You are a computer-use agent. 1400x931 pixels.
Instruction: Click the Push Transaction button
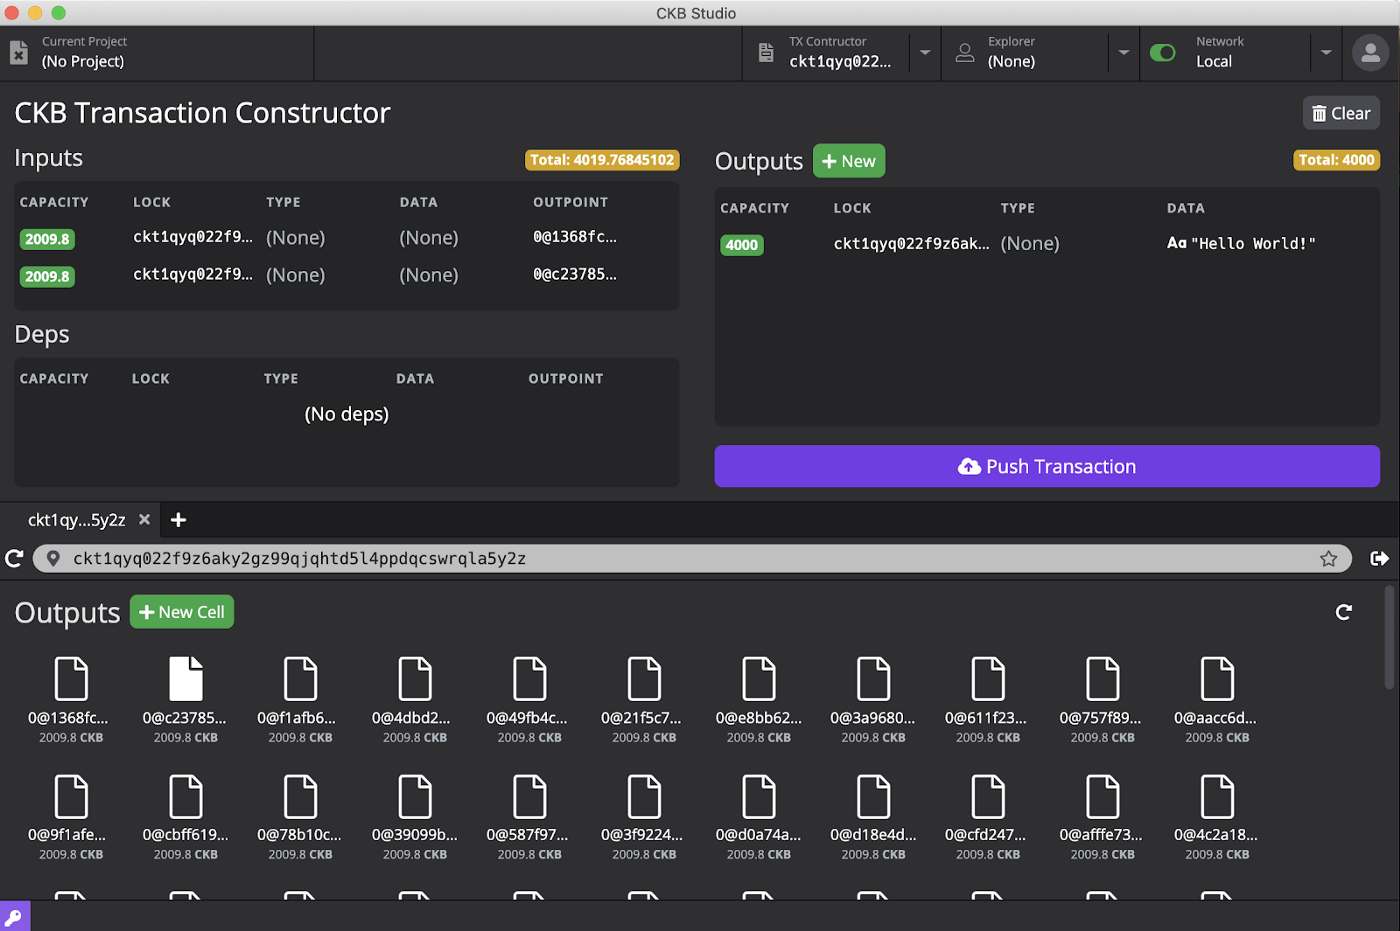coord(1047,466)
